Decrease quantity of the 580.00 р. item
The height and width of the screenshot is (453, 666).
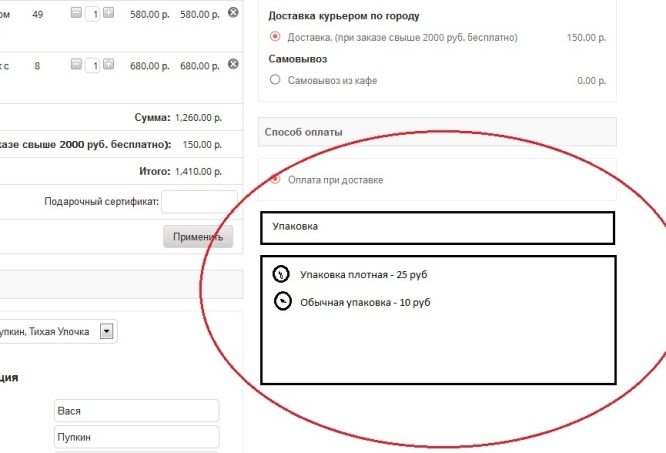coord(76,13)
